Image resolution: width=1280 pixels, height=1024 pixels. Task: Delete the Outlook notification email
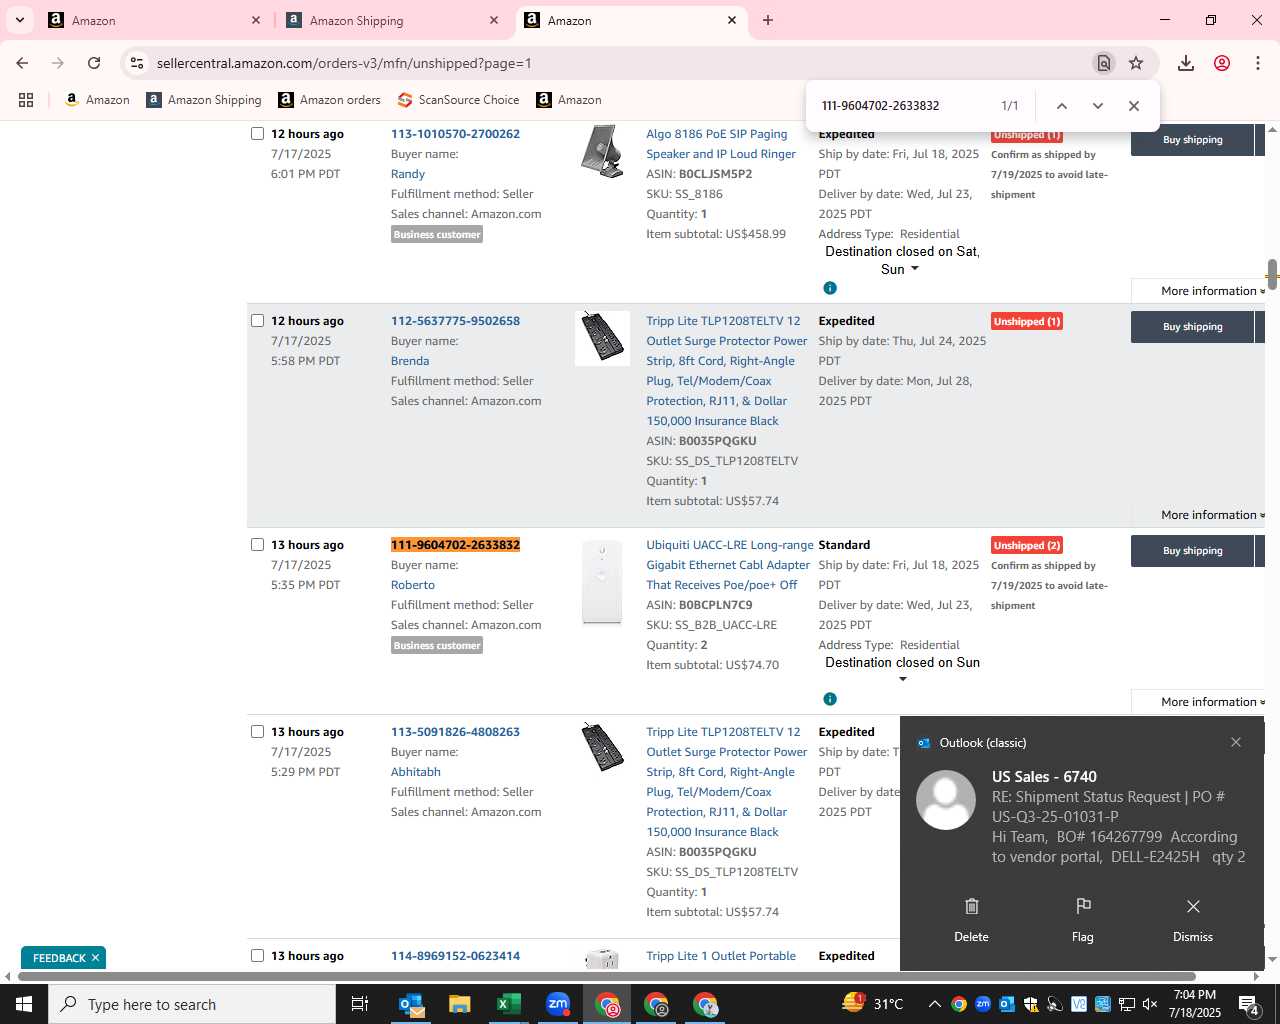[971, 920]
